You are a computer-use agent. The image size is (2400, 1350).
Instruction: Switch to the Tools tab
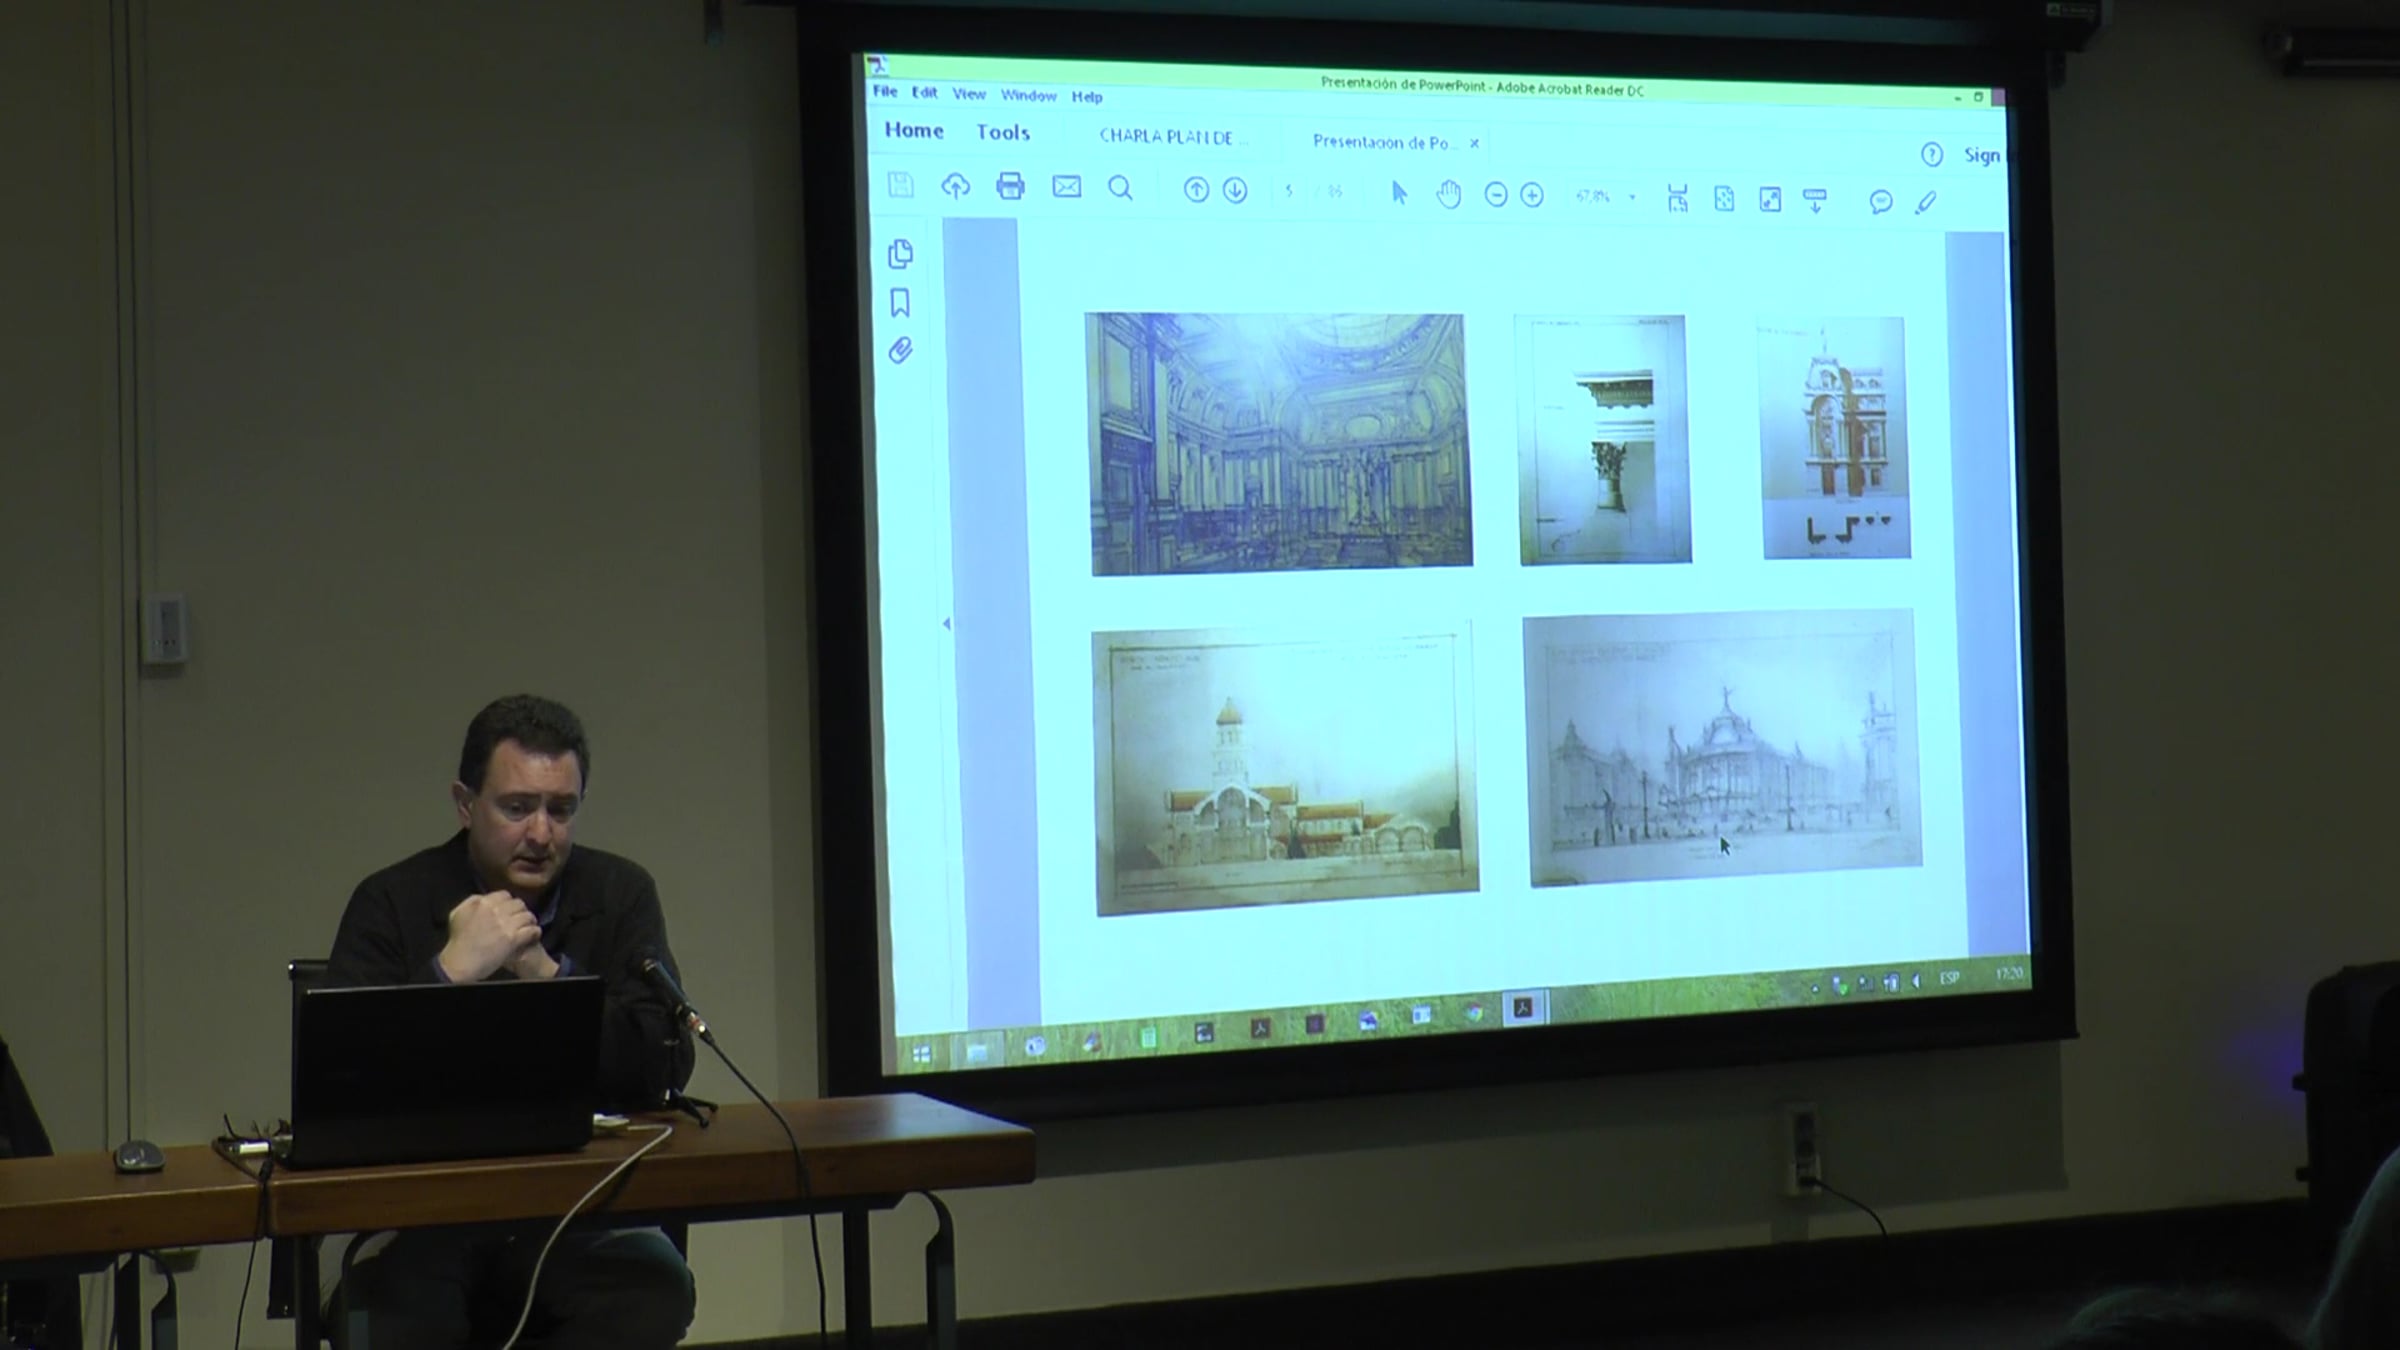pyautogui.click(x=1003, y=132)
